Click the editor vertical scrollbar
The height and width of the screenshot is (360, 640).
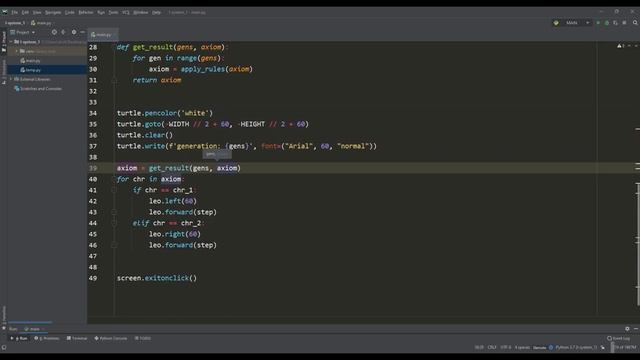tap(638, 244)
